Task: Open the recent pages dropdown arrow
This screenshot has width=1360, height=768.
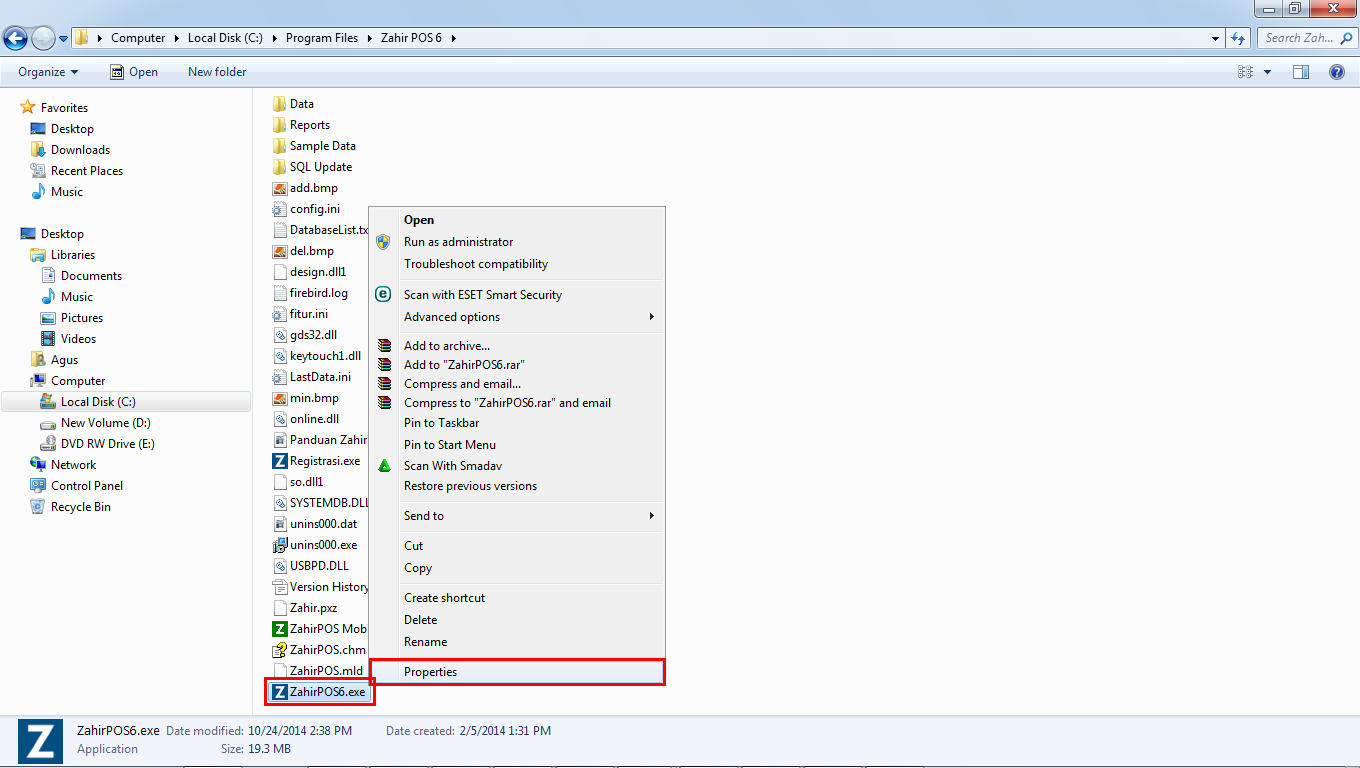Action: 64,39
